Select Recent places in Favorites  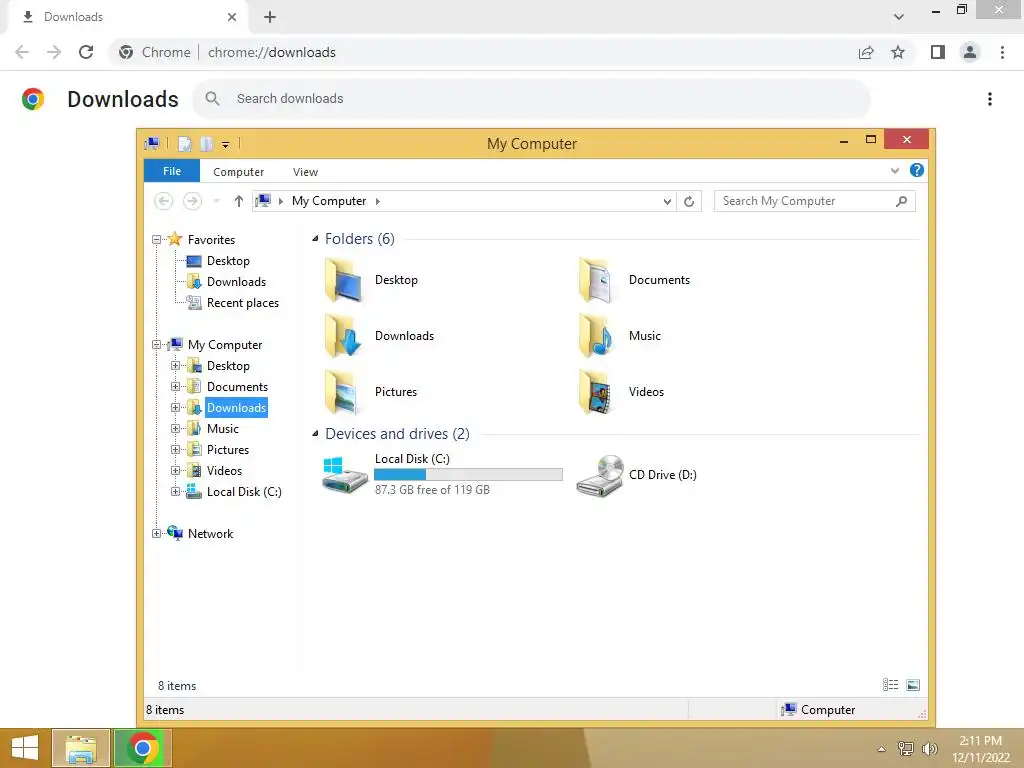pos(242,302)
